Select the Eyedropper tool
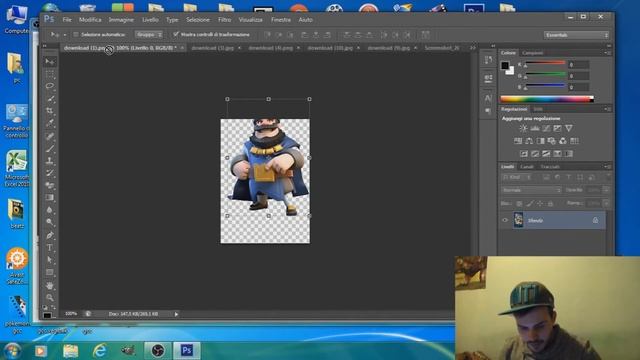Image resolution: width=640 pixels, height=360 pixels. (x=50, y=123)
